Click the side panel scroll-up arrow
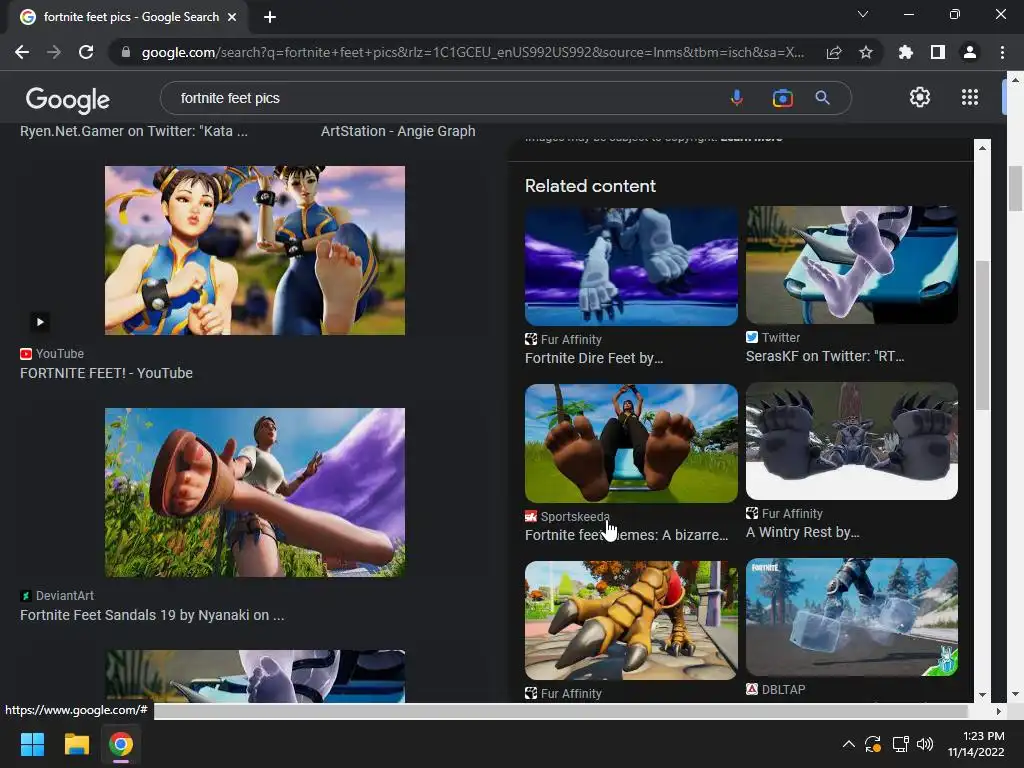 [982, 148]
